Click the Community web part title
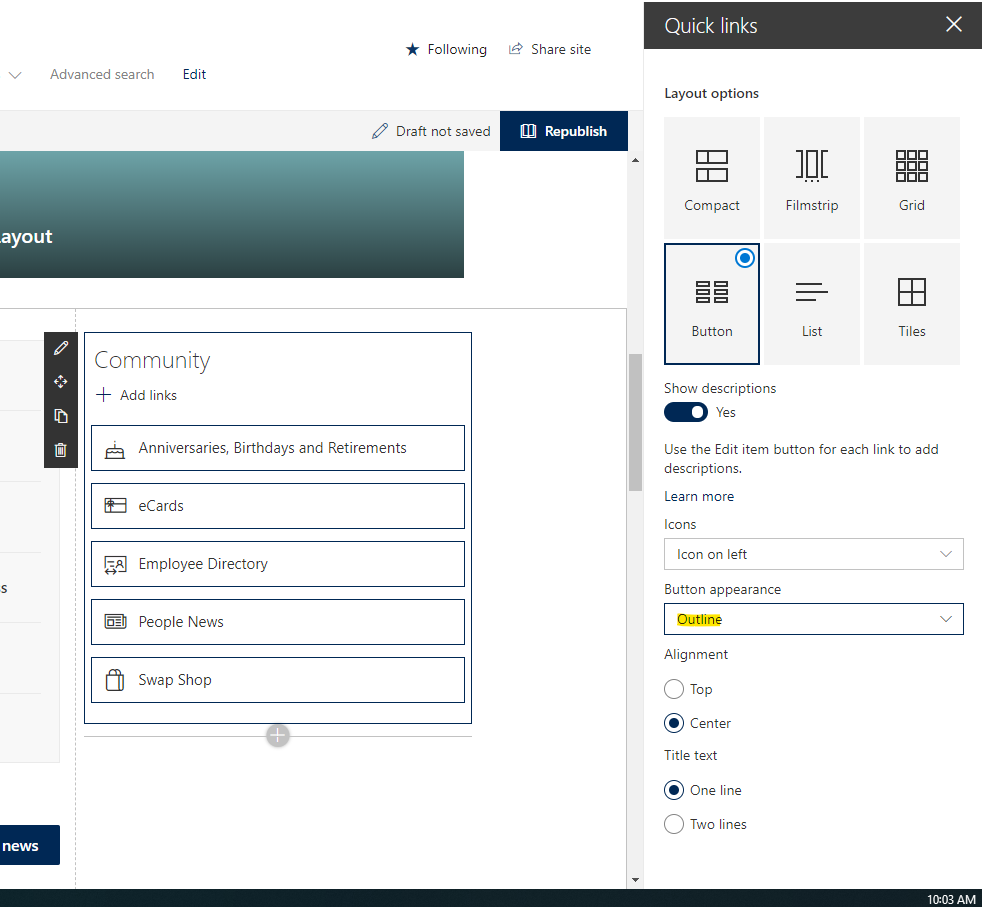Viewport: 982px width, 907px height. point(152,360)
